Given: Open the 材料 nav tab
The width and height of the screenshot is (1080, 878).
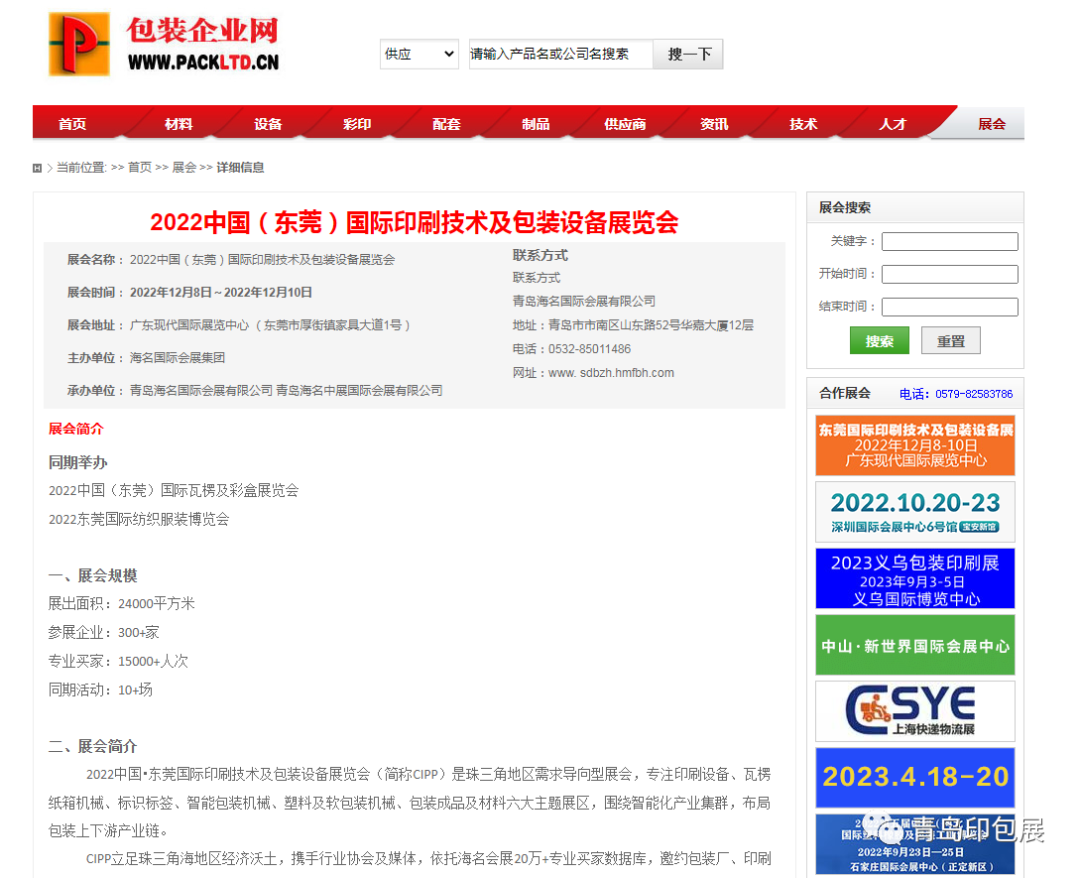Looking at the screenshot, I should [x=178, y=124].
